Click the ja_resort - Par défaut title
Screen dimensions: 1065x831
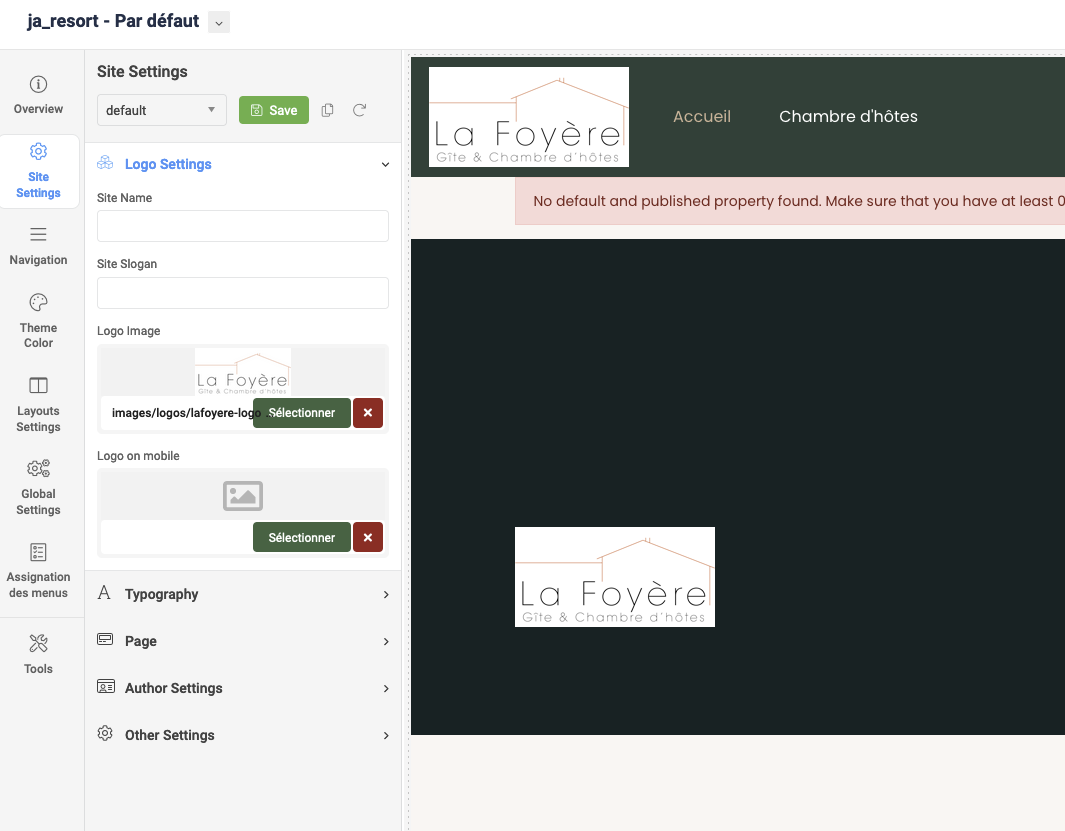coord(113,21)
